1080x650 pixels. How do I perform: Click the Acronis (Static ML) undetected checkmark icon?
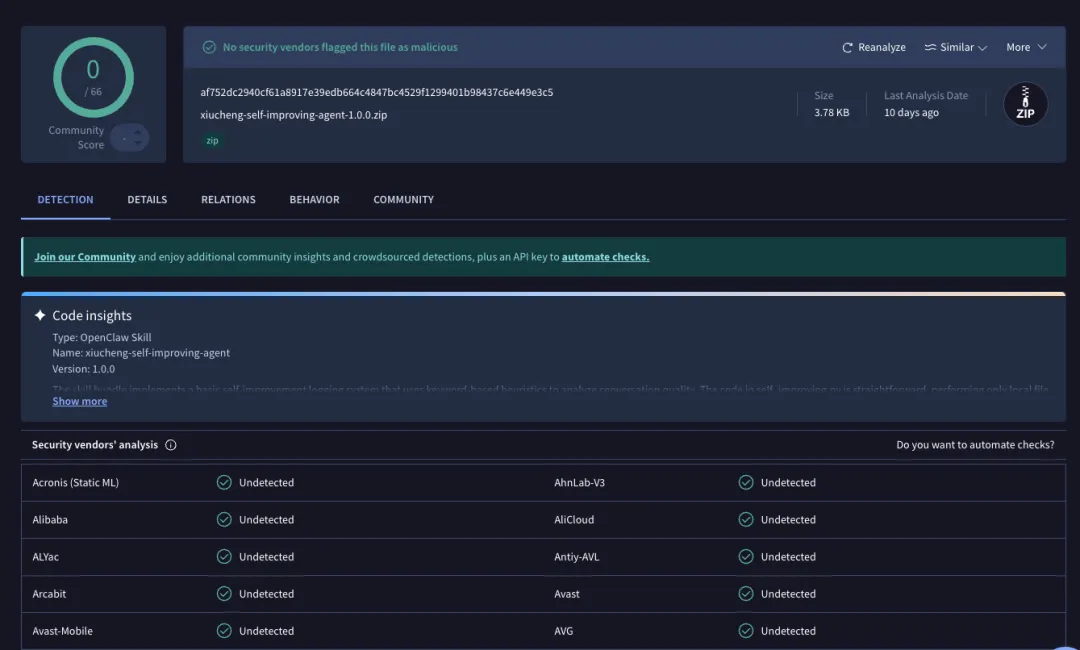(x=224, y=483)
